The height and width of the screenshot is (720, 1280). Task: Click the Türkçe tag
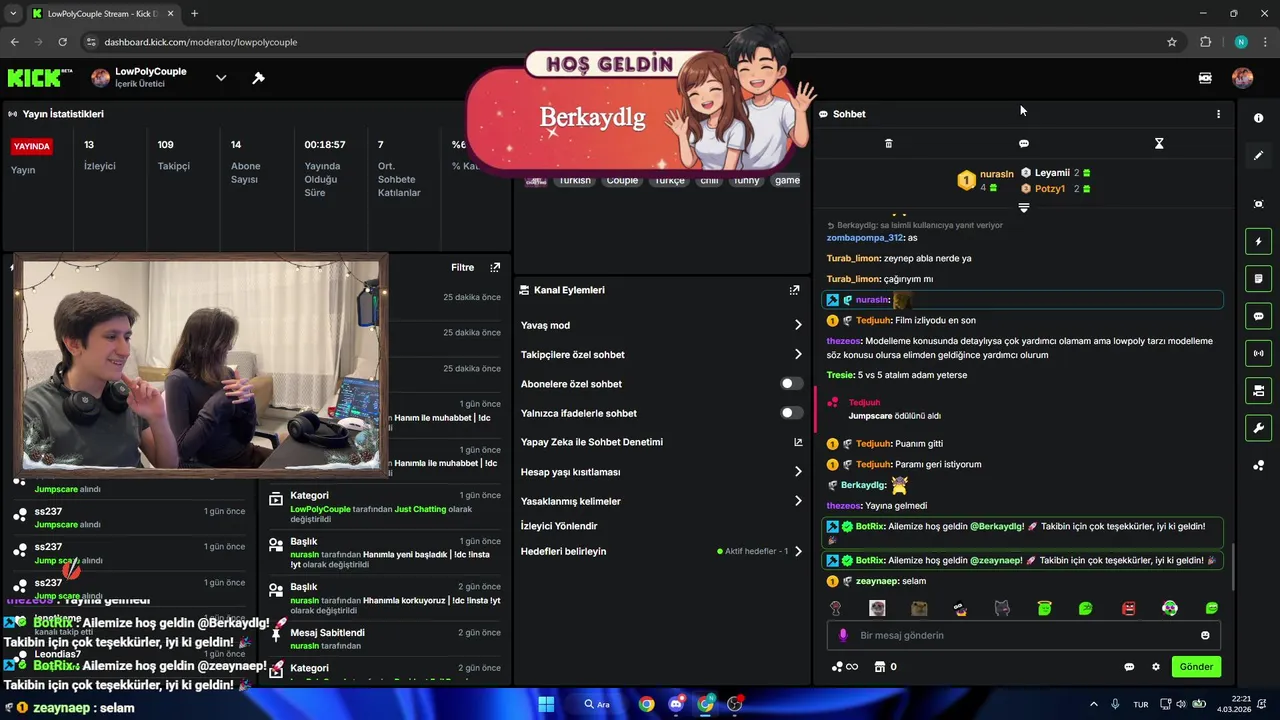coord(669,180)
